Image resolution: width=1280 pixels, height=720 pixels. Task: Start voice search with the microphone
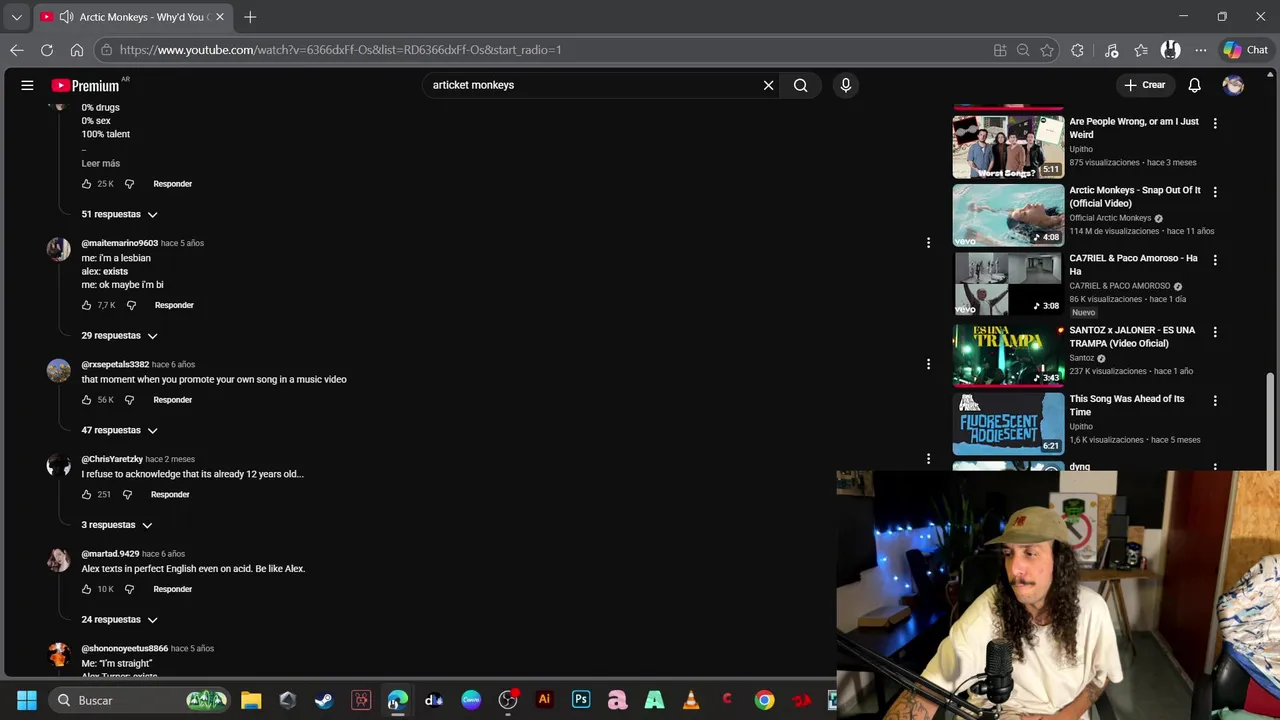(x=845, y=85)
